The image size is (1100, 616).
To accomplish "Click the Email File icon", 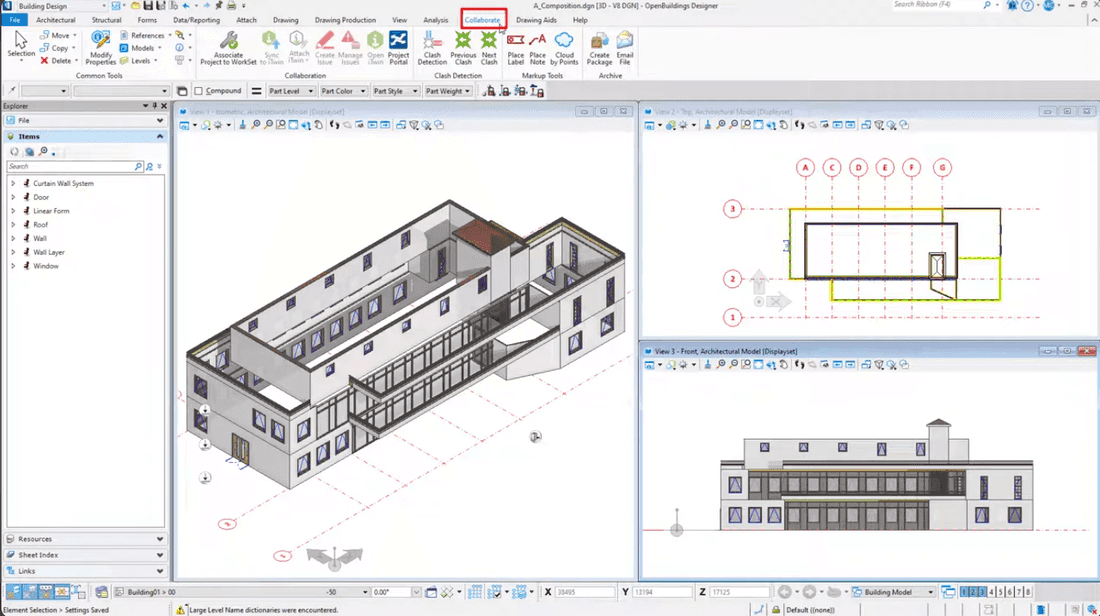I will [x=624, y=48].
